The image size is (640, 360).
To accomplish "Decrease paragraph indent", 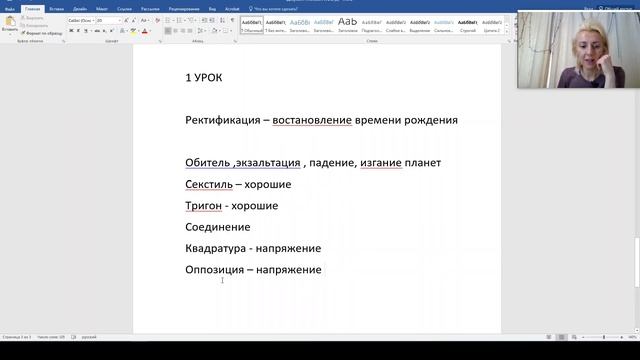I will pos(204,20).
